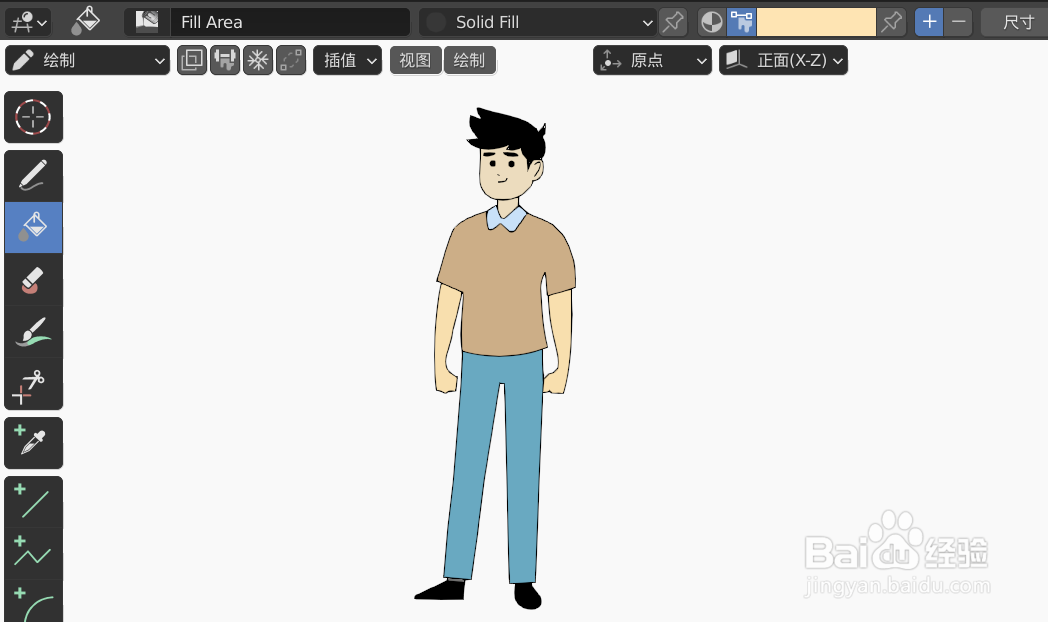Screen dimensions: 1048x622
Task: Open the editor type menu
Action: point(28,22)
